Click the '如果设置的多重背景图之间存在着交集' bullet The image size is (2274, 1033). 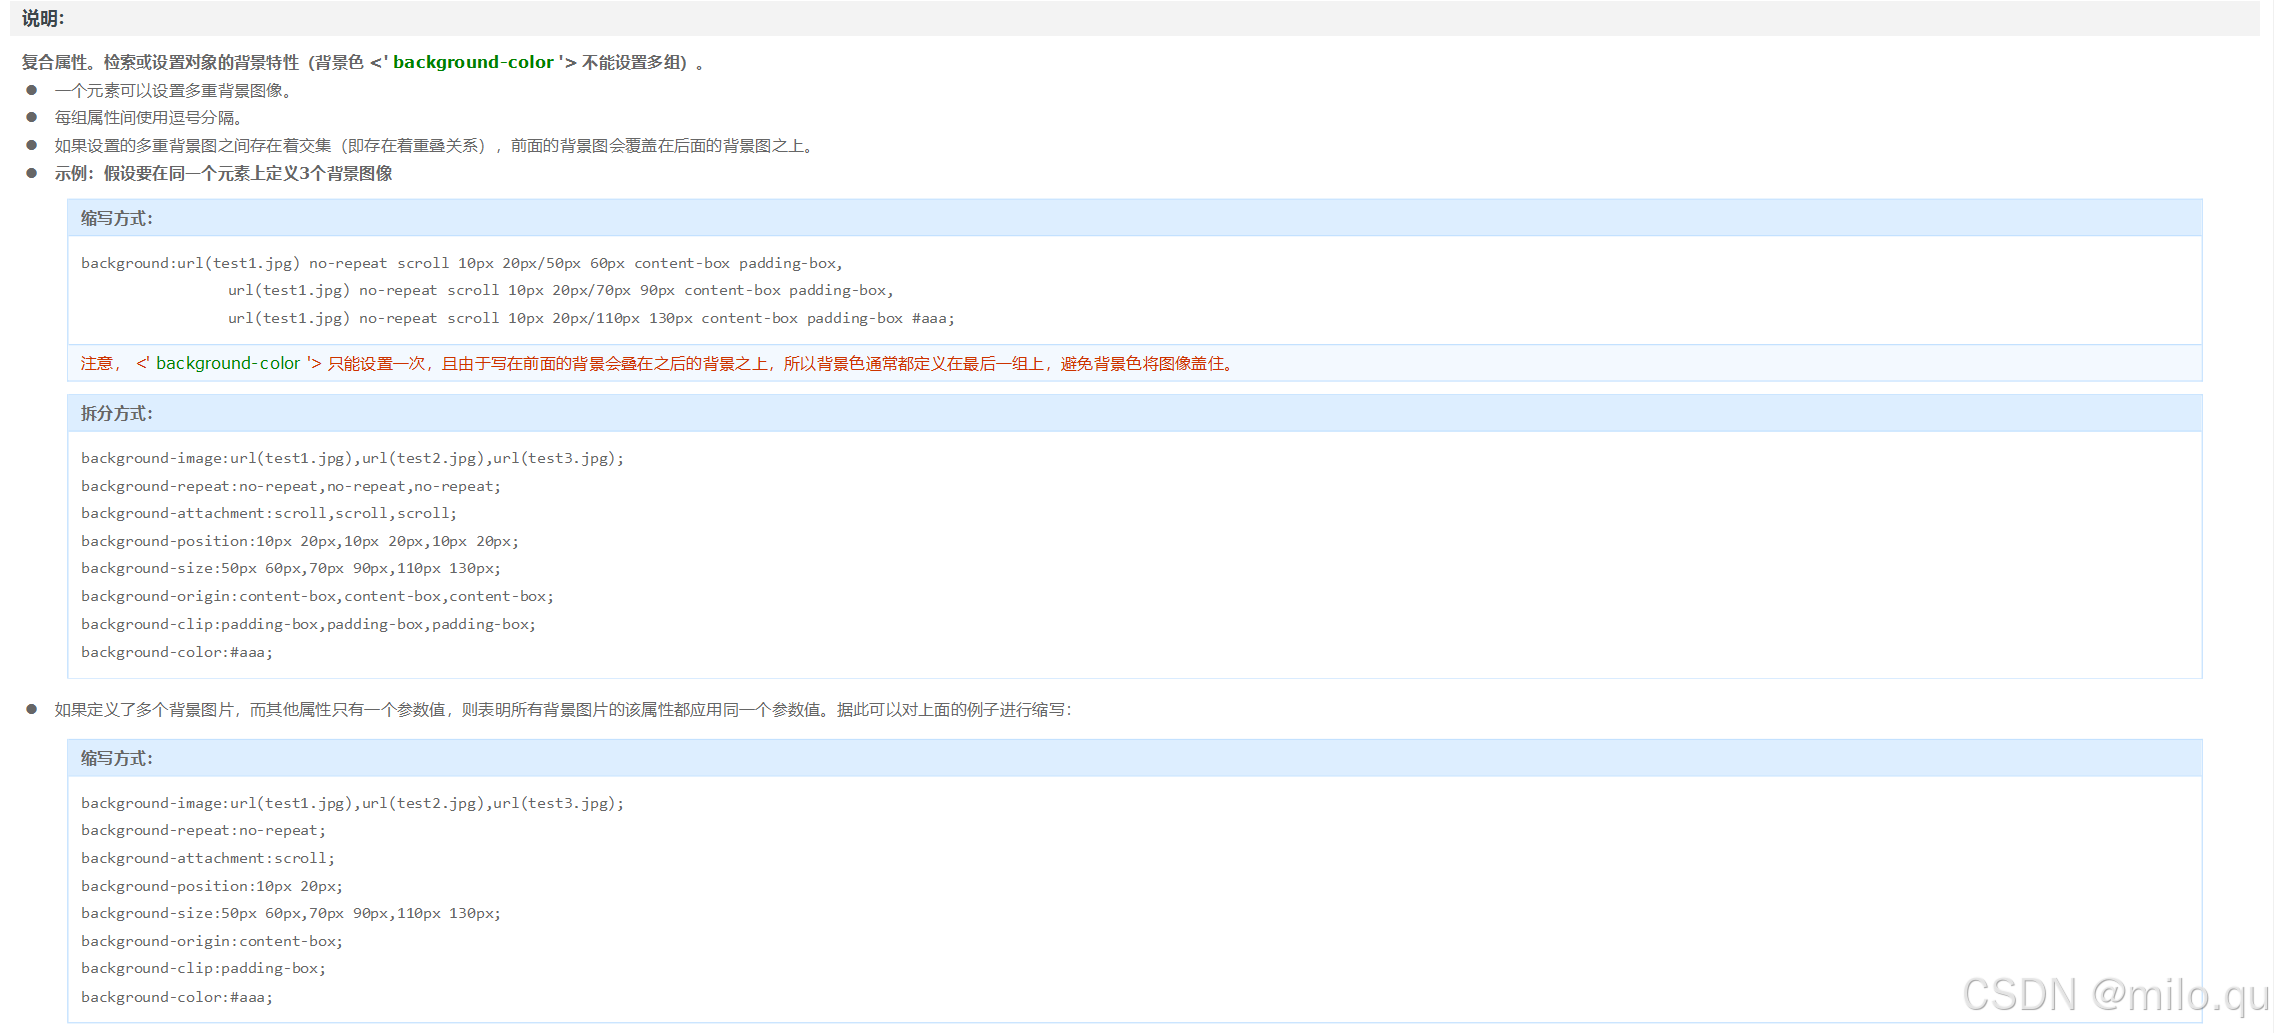[x=436, y=146]
